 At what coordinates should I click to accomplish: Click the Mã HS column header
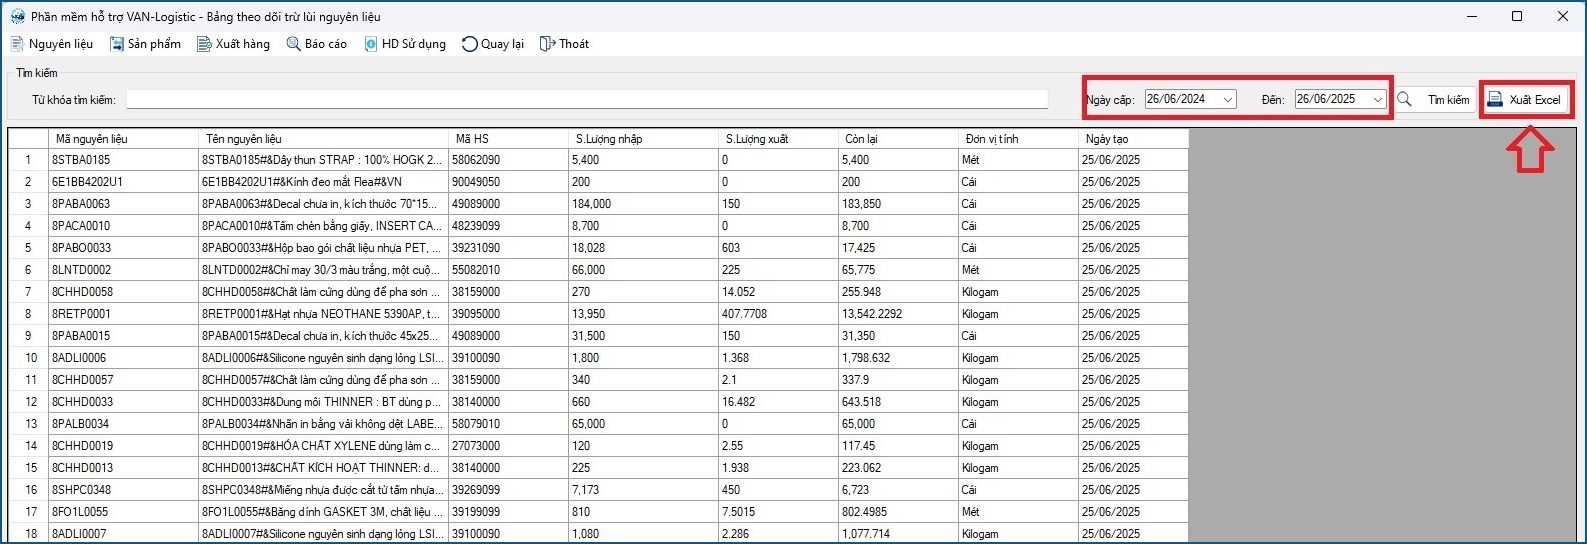point(509,139)
